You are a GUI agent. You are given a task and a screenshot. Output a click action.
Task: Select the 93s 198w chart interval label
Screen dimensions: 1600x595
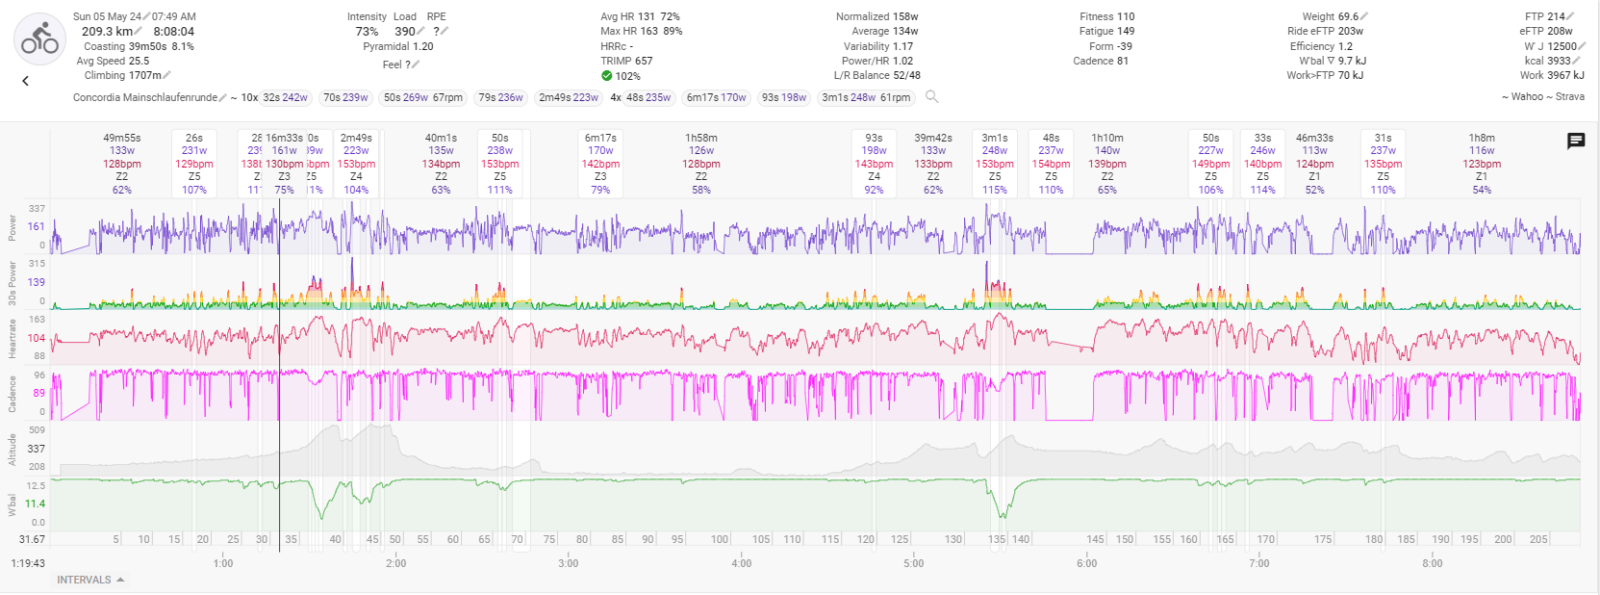tap(874, 163)
